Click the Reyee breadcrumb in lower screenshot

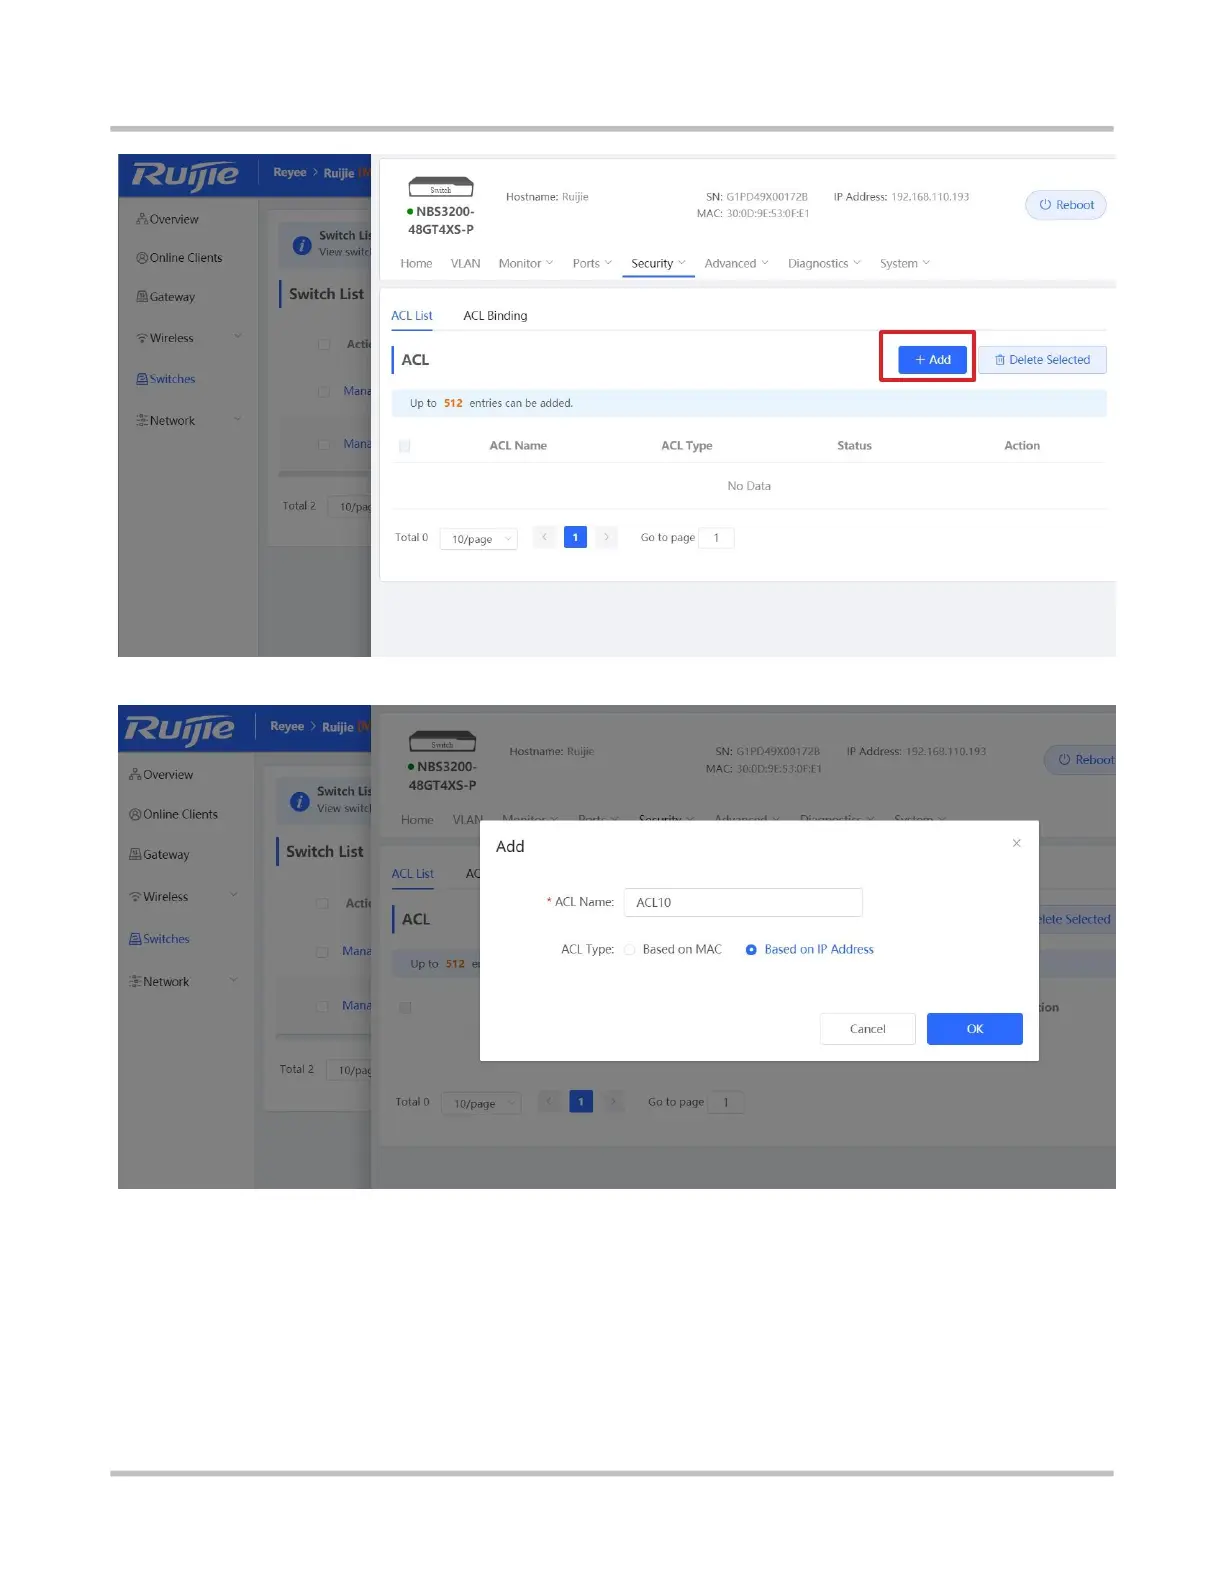coord(287,726)
